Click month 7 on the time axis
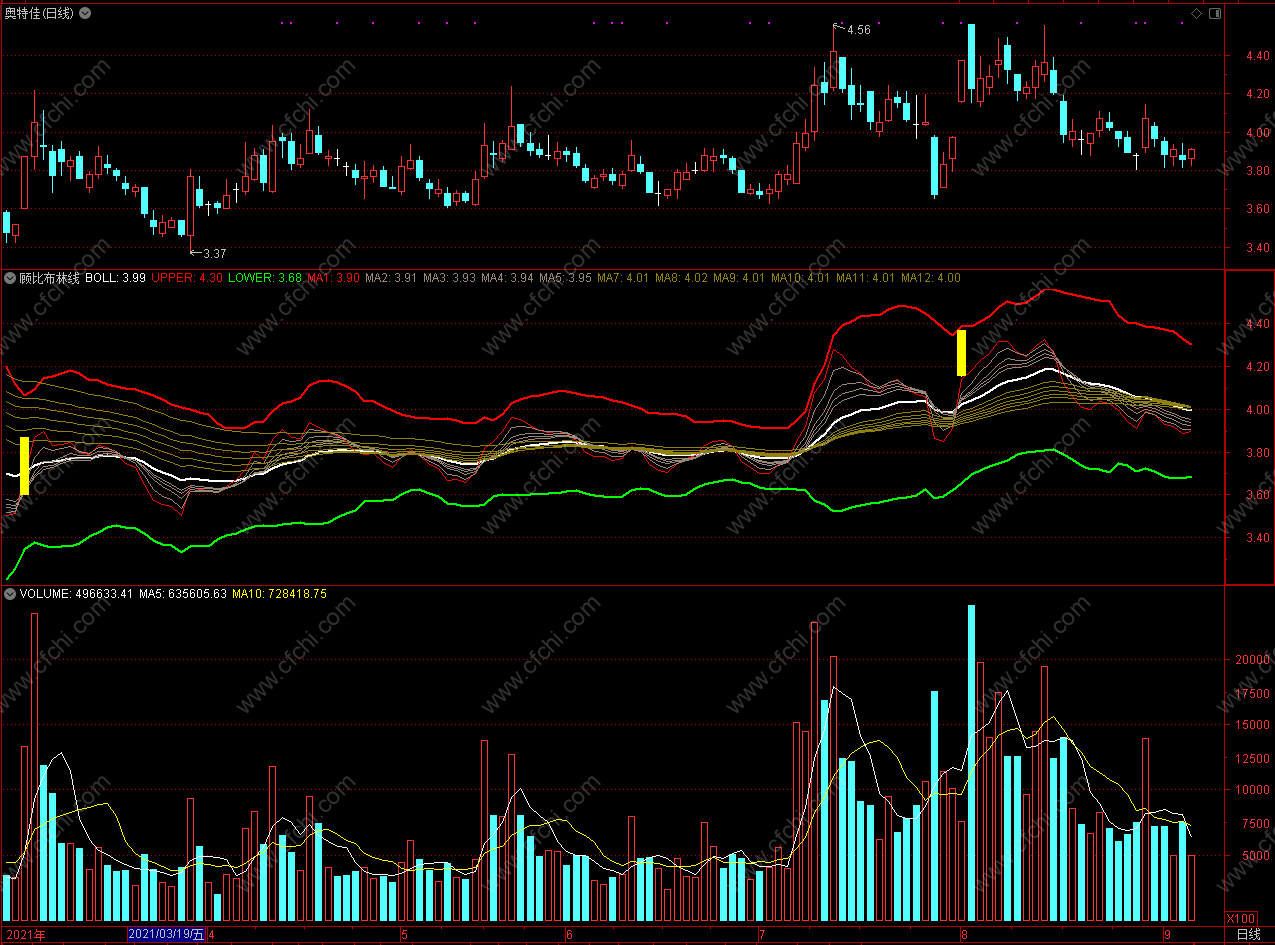The height and width of the screenshot is (945, 1275). pos(761,935)
